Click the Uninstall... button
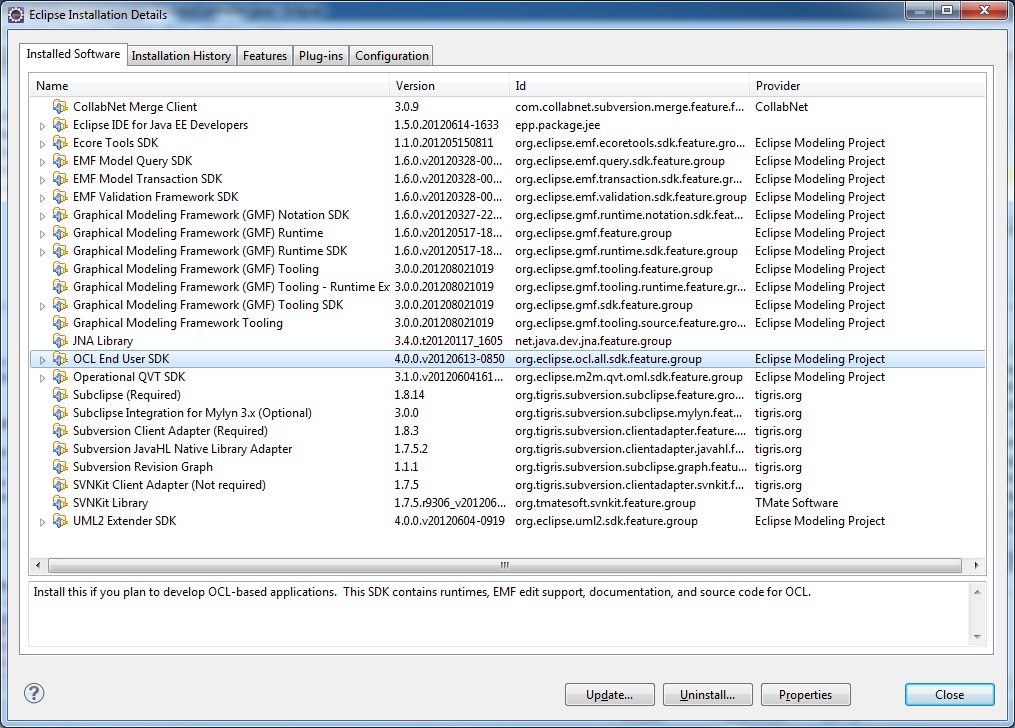Screen dimensions: 1015x728 click(708, 694)
